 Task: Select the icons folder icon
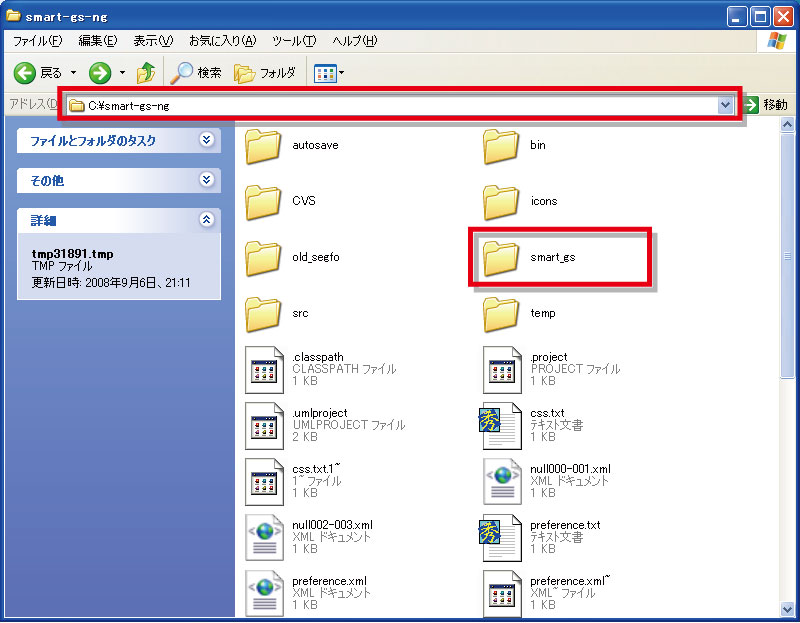point(501,203)
